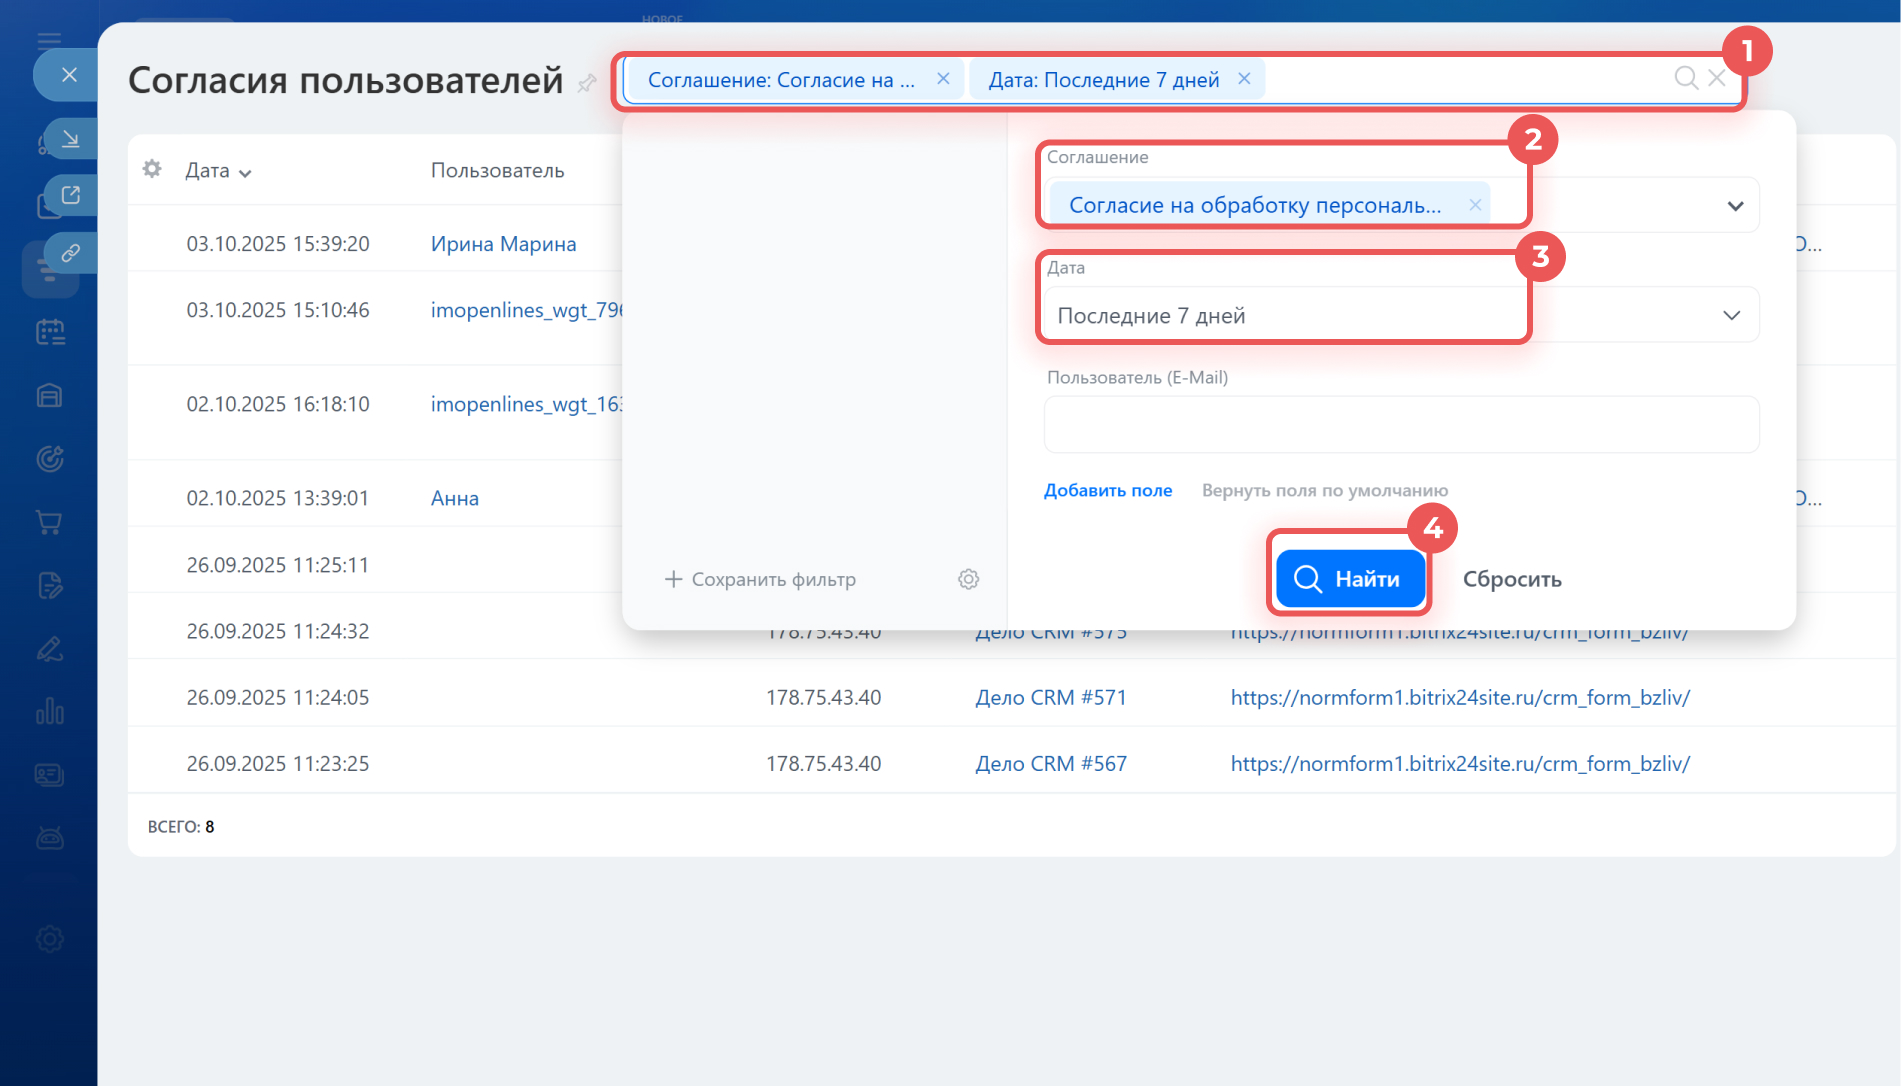Expand the 'Дата' period dropdown
This screenshot has width=1901, height=1086.
pos(1731,316)
